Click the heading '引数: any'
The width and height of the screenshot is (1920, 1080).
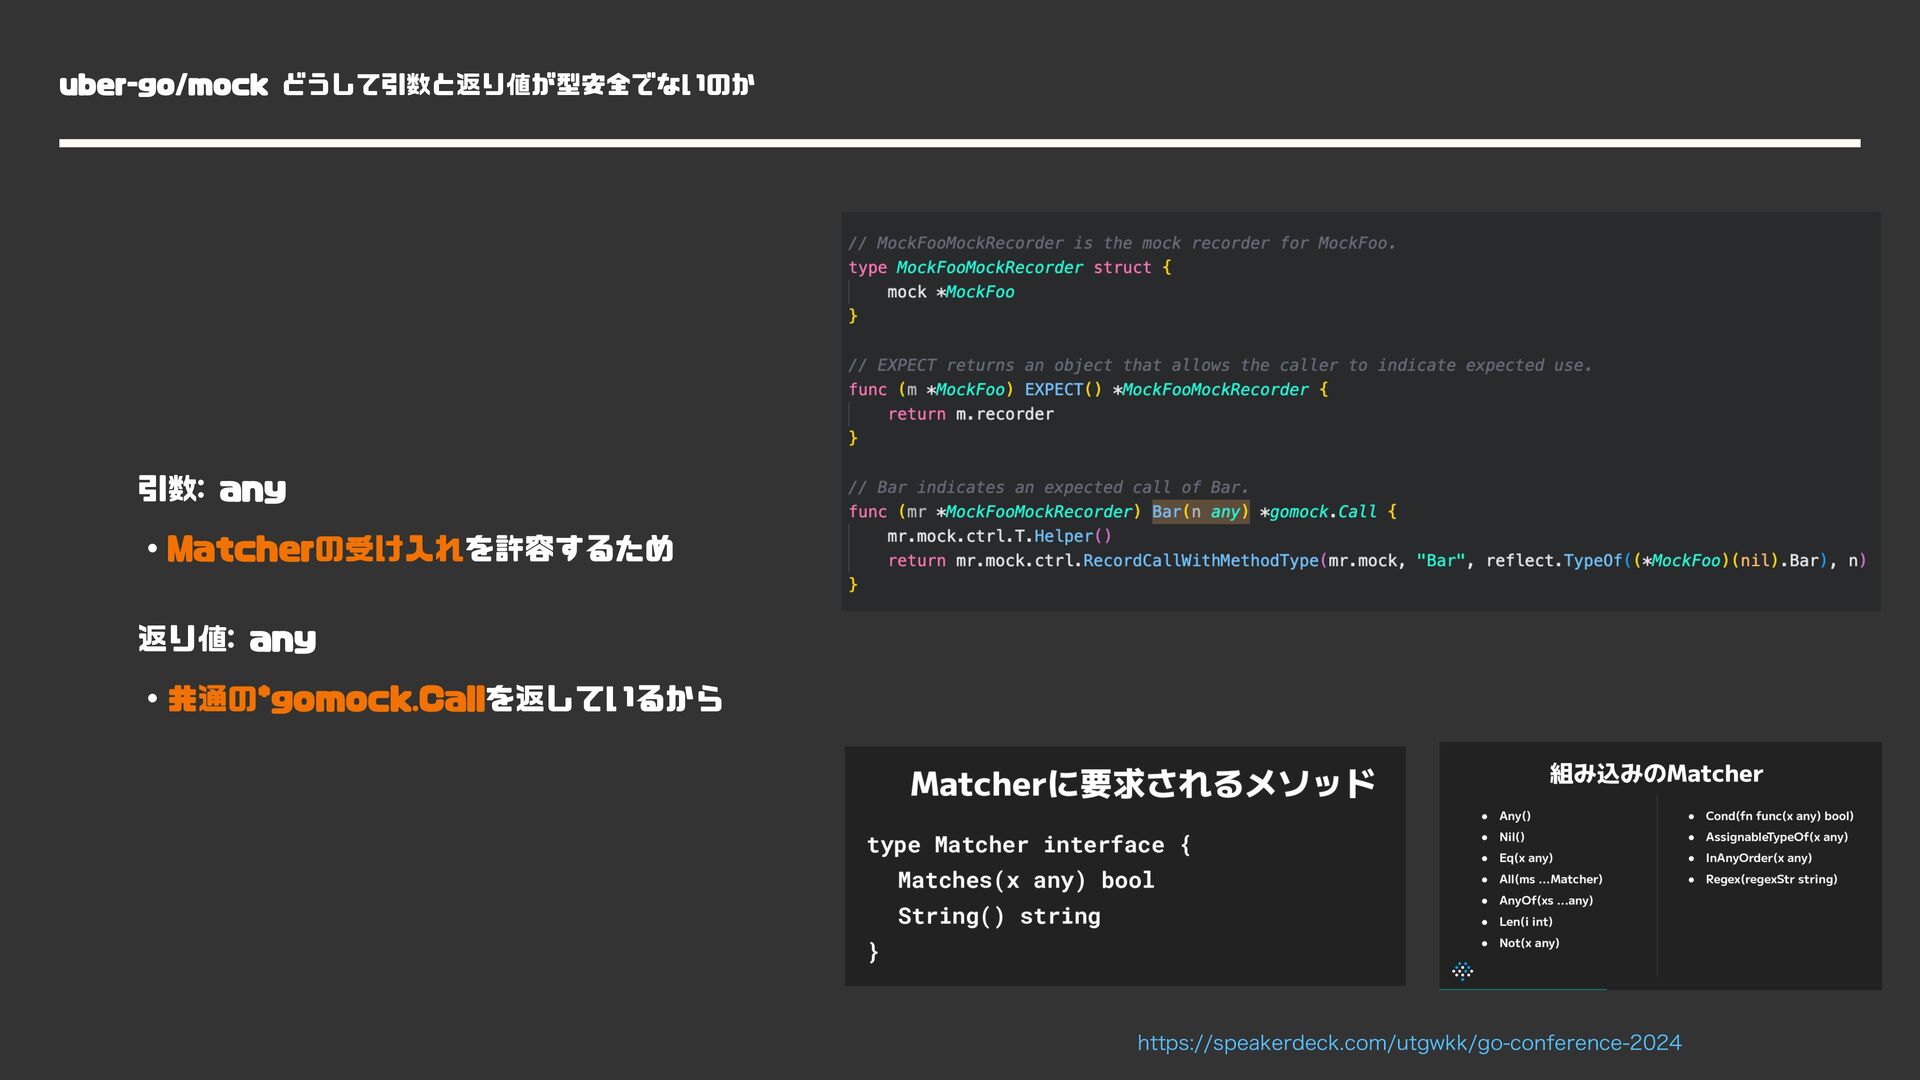(212, 489)
